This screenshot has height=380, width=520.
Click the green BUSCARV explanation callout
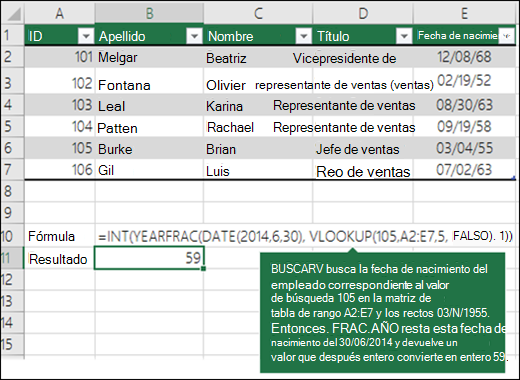tap(382, 313)
